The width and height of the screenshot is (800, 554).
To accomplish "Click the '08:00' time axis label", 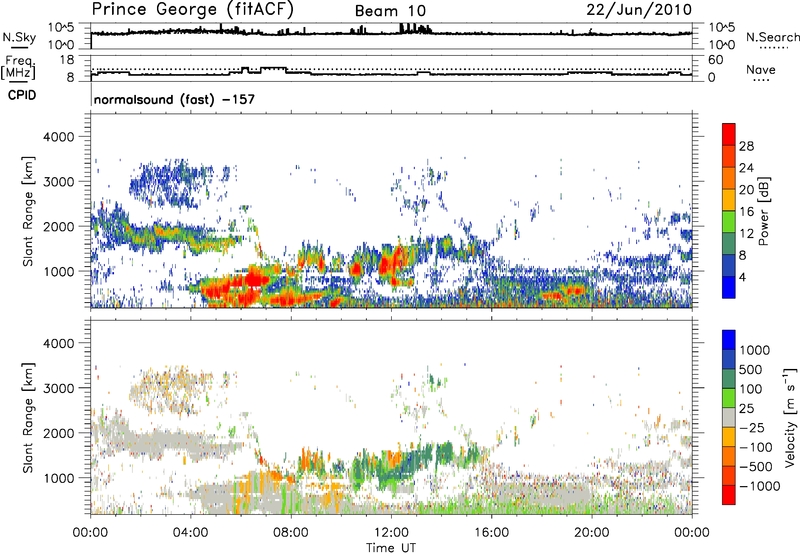I will (290, 533).
